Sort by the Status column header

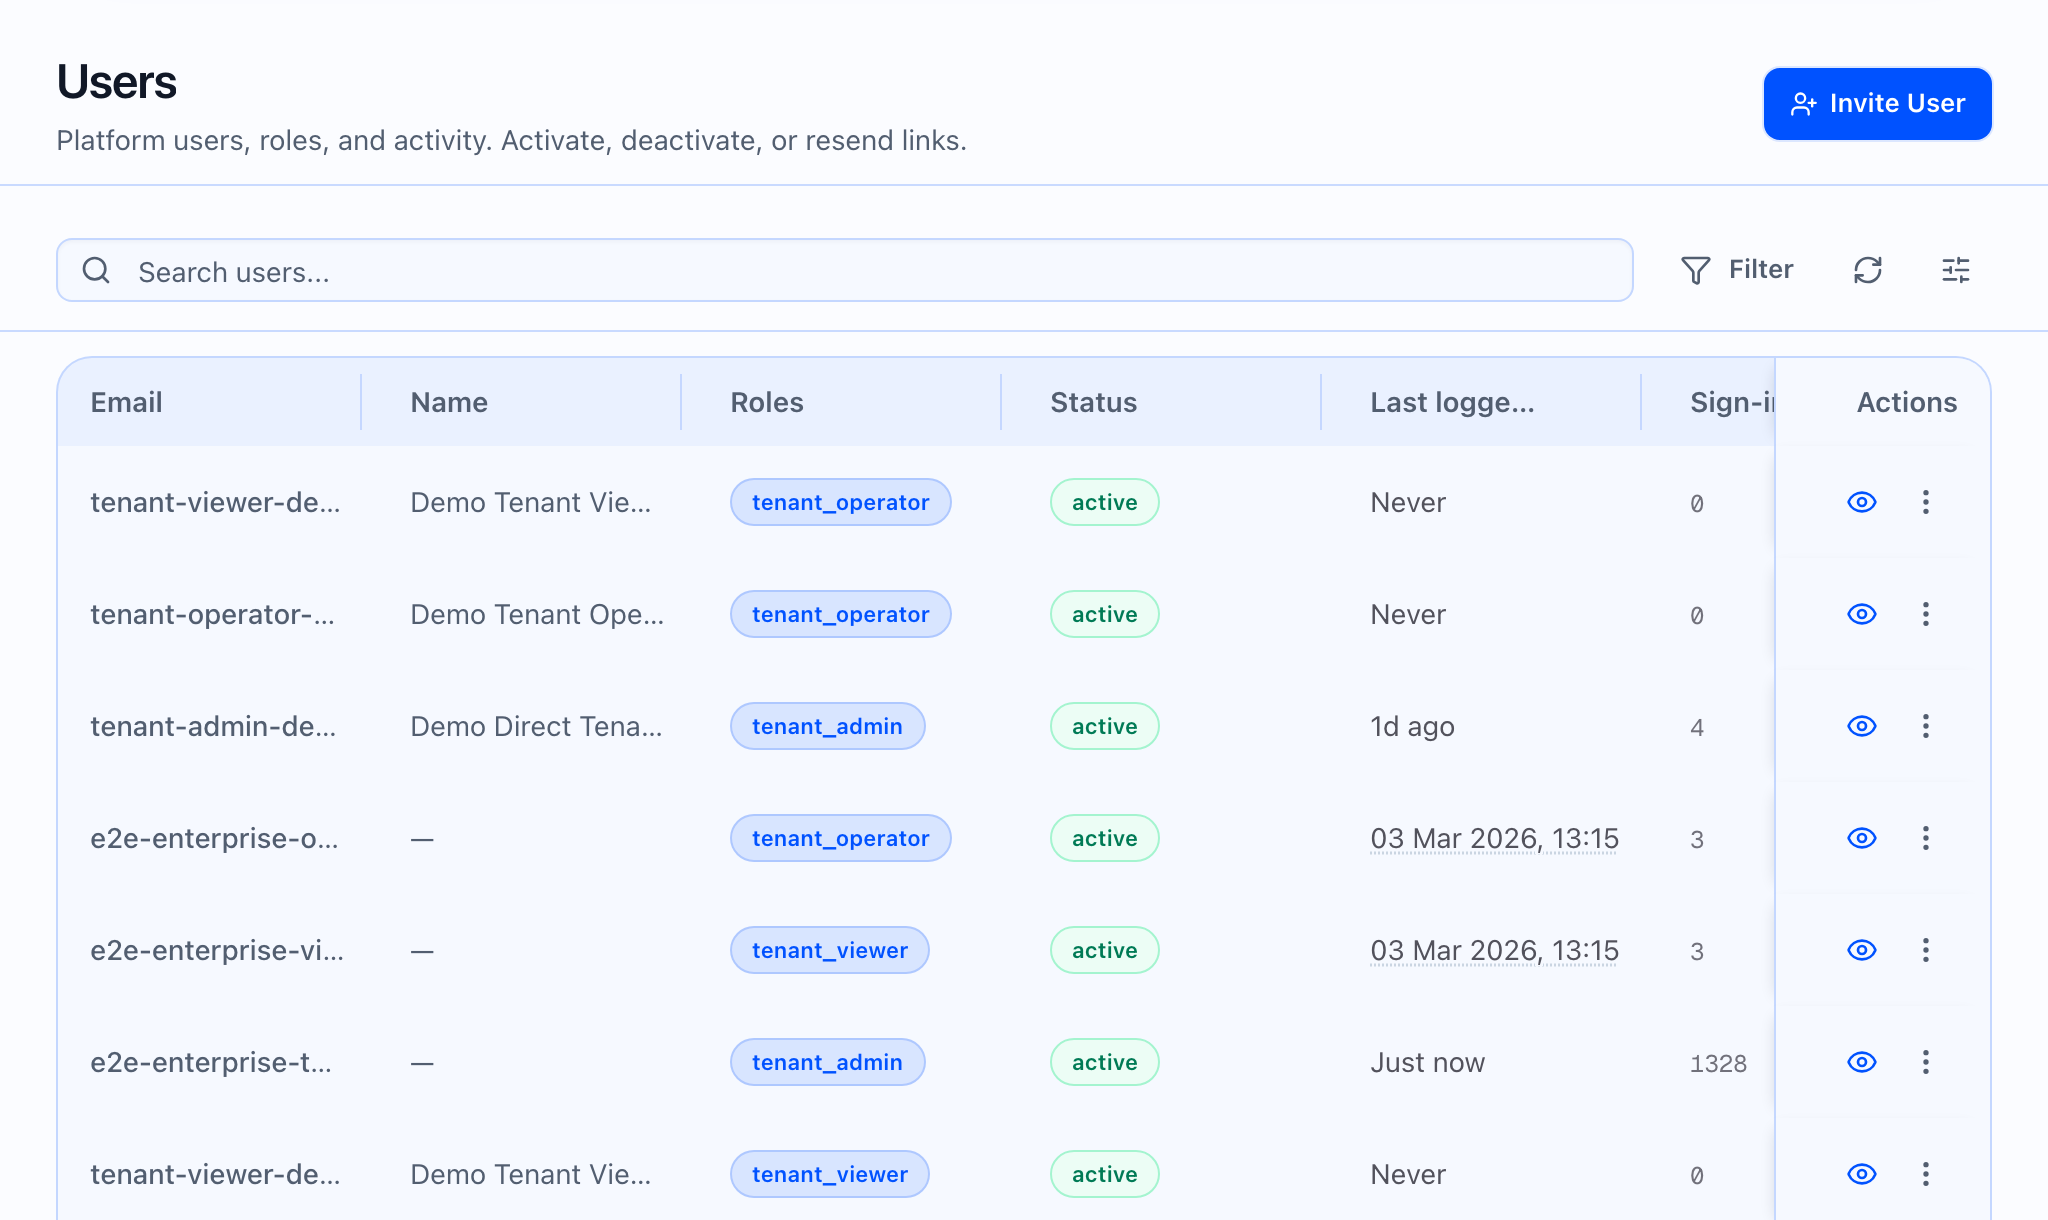pos(1093,402)
